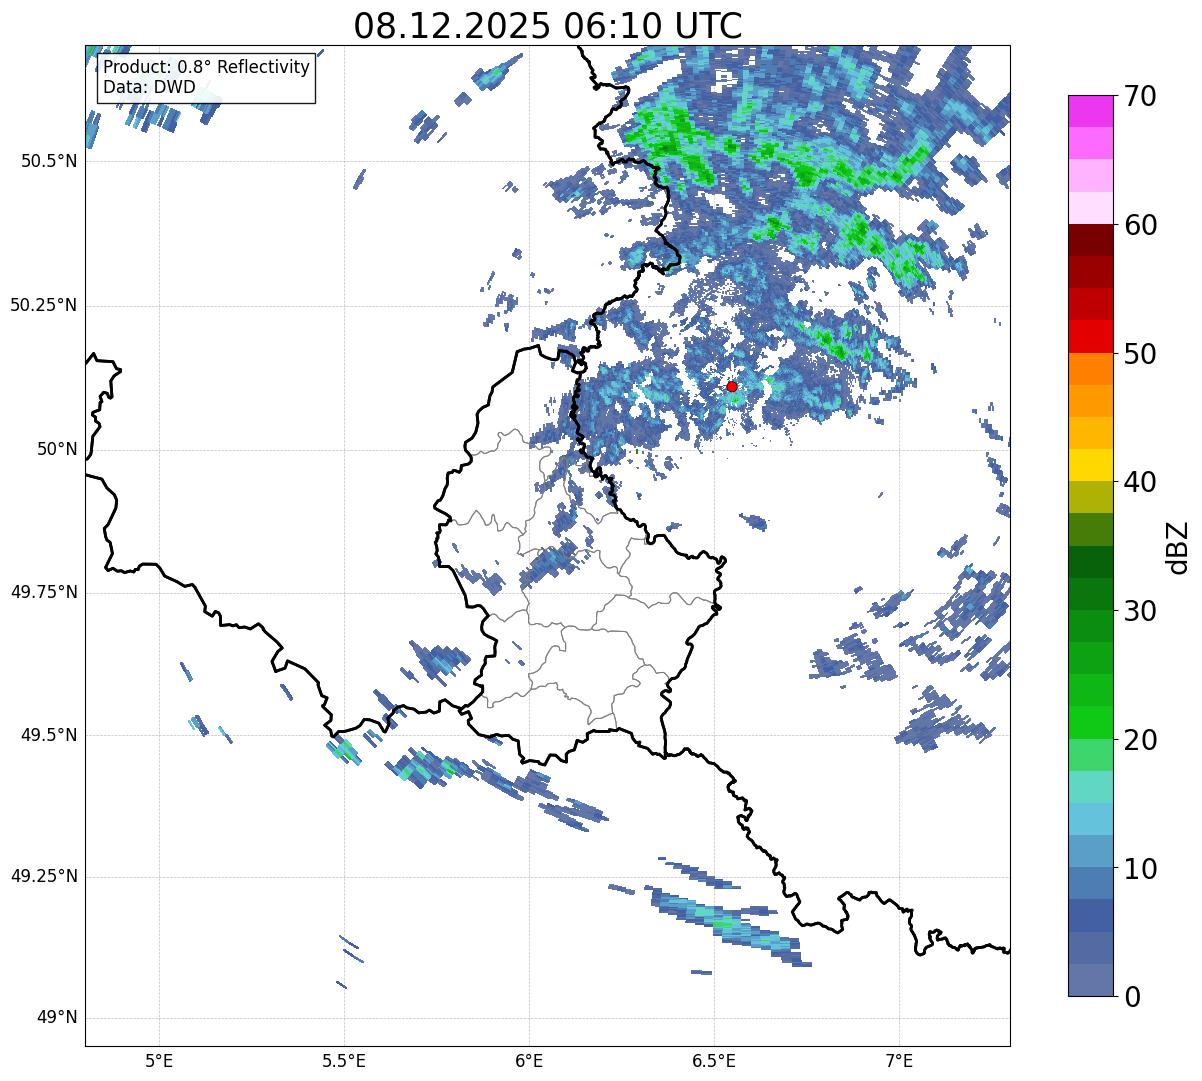Click the 50.5°N latitude tick label
The height and width of the screenshot is (1081, 1202).
[48, 161]
